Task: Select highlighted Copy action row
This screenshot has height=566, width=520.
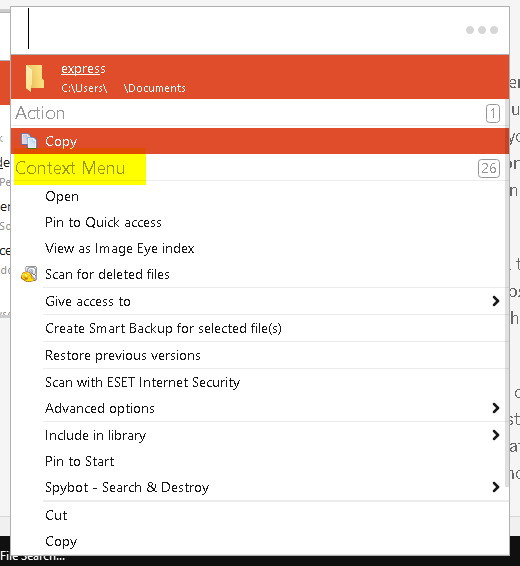Action: (260, 141)
